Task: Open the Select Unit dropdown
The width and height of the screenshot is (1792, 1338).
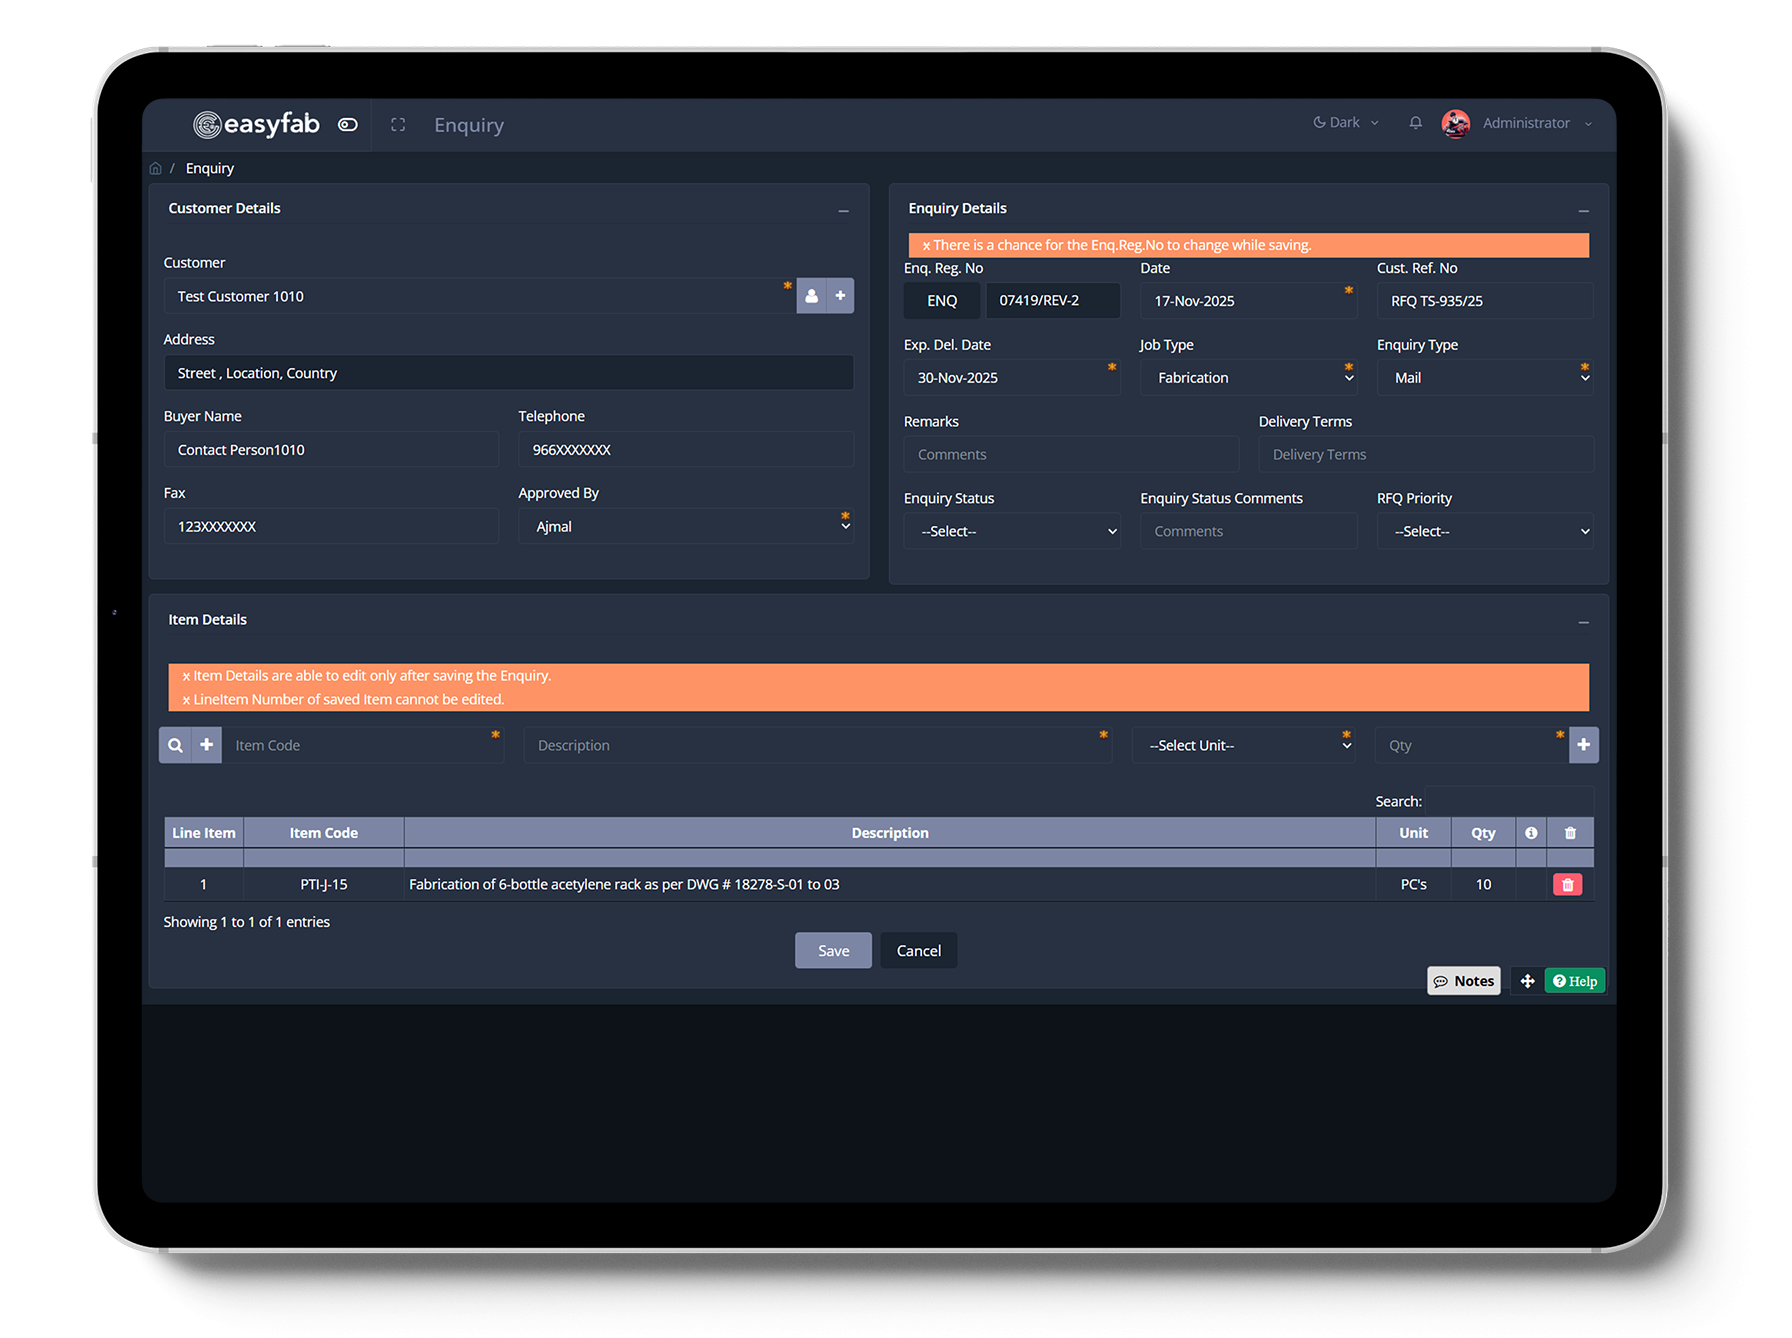Action: click(x=1243, y=745)
